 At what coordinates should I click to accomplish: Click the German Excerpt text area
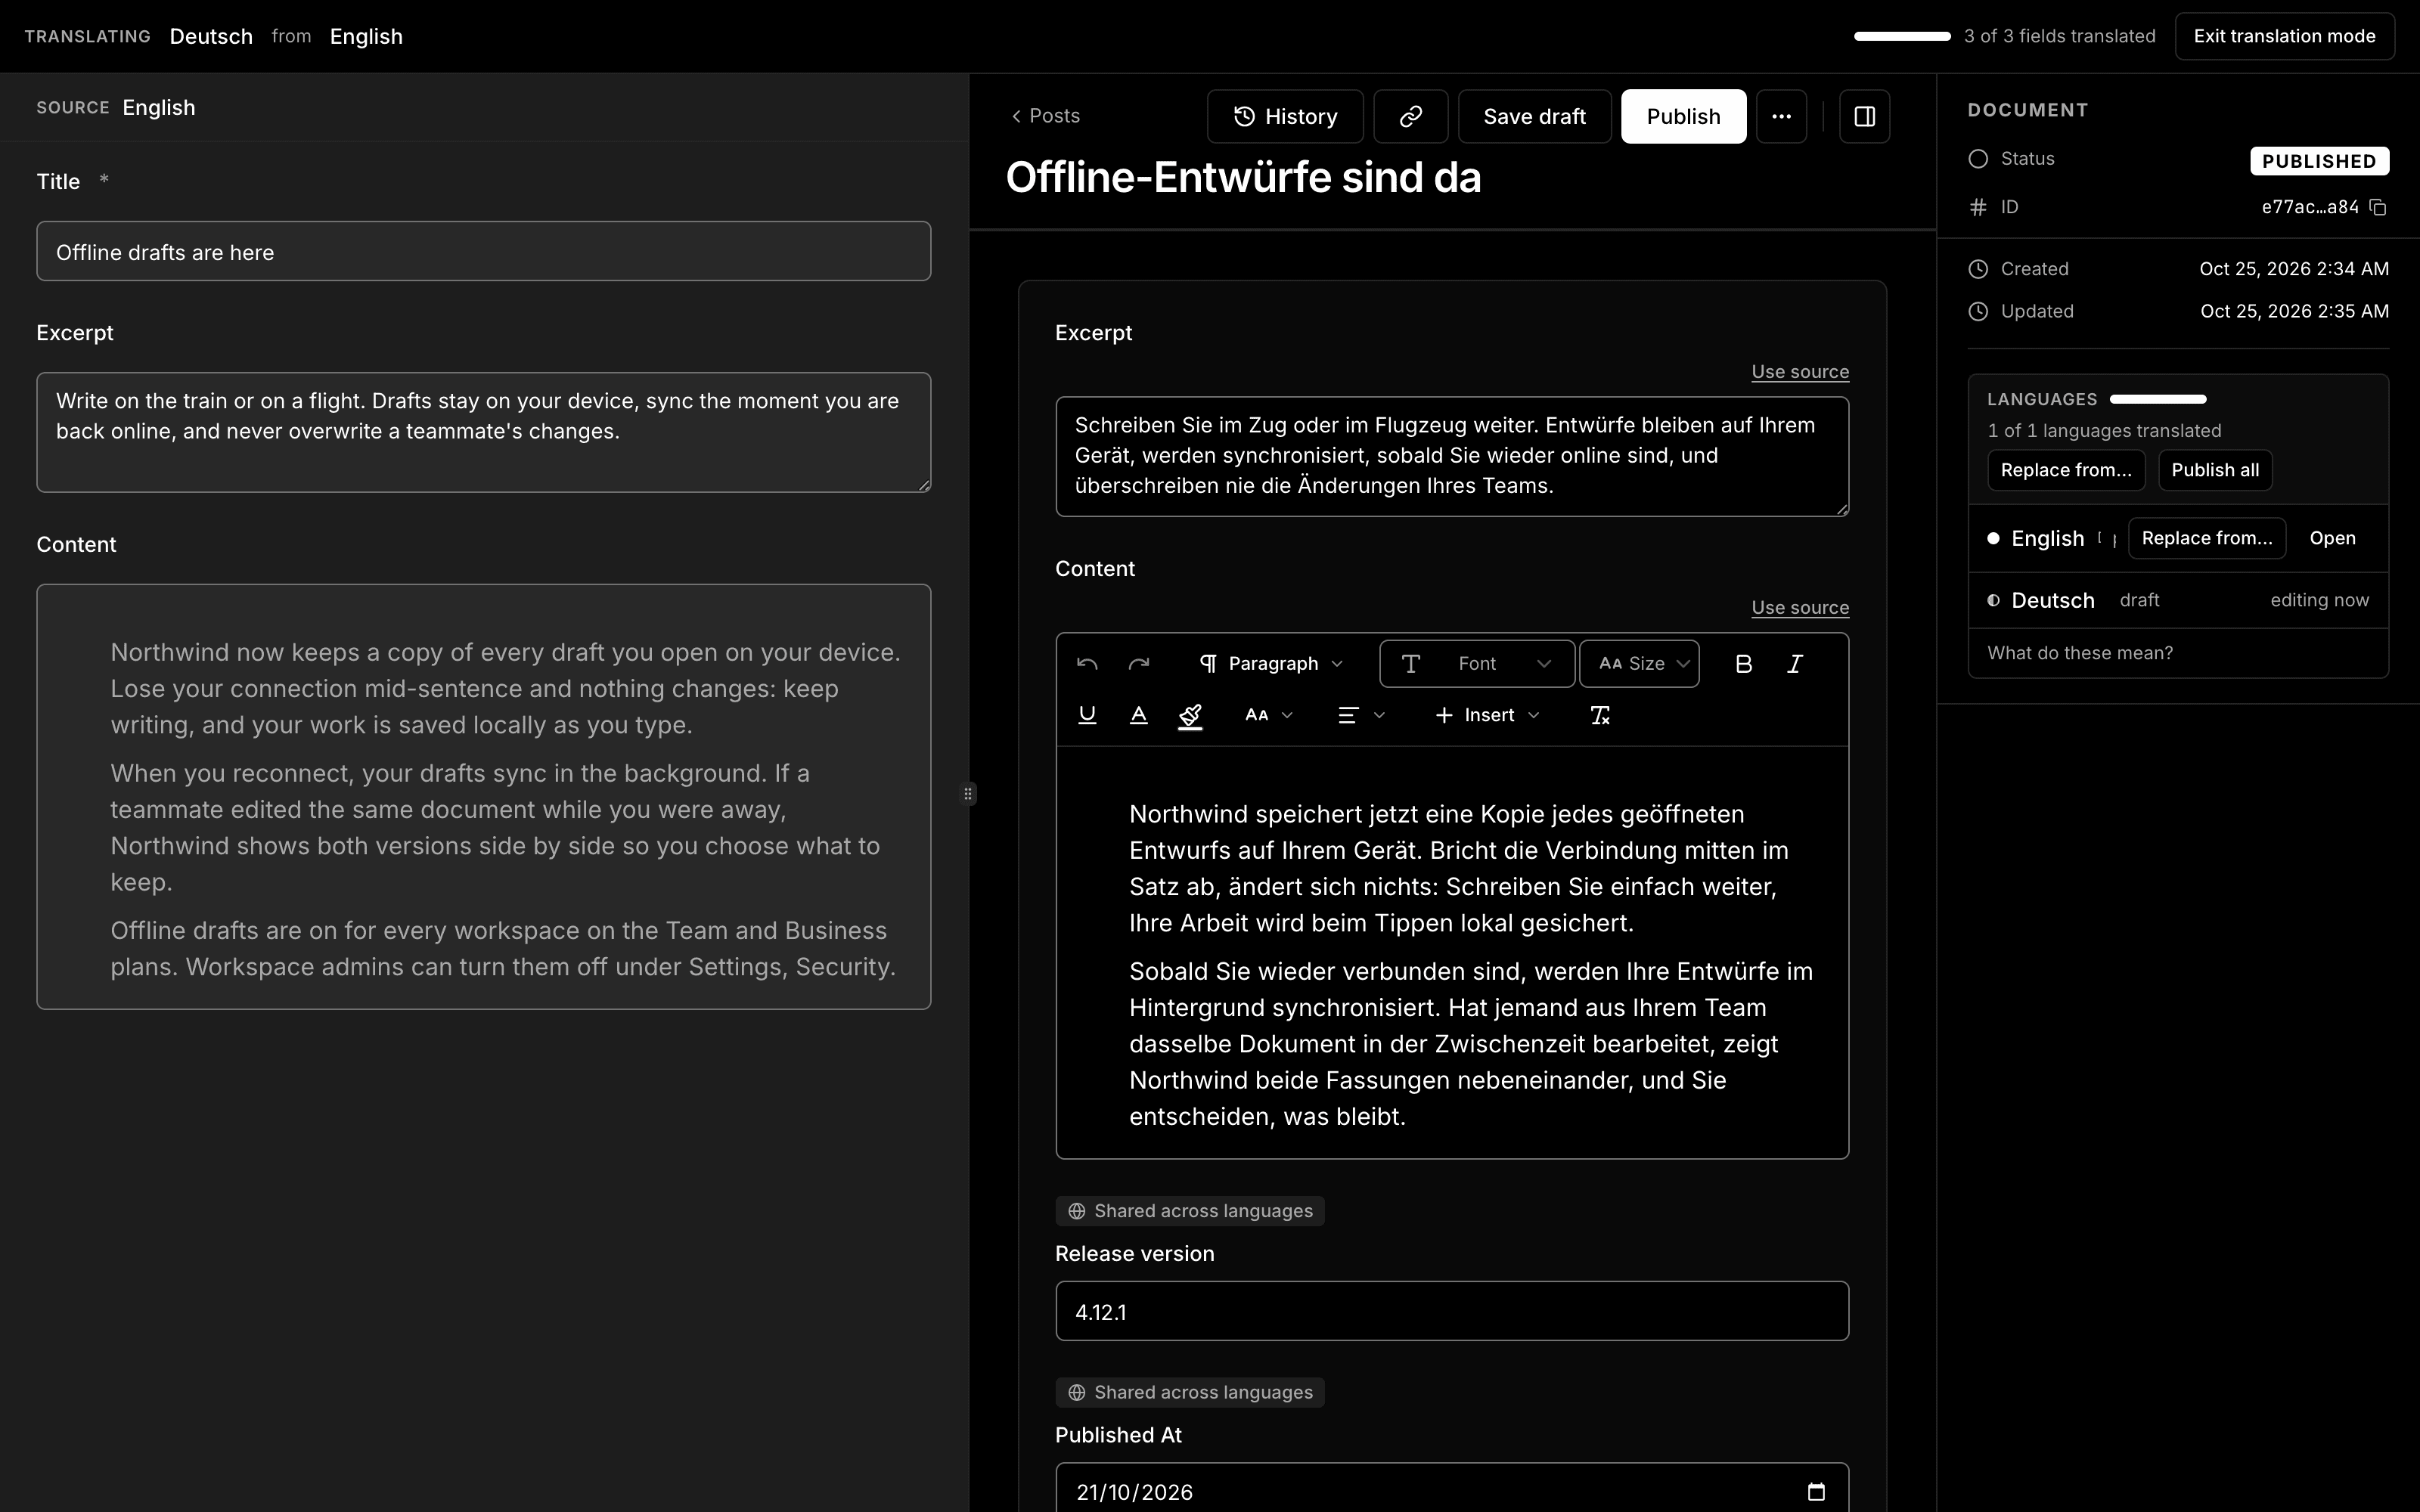pos(1452,456)
